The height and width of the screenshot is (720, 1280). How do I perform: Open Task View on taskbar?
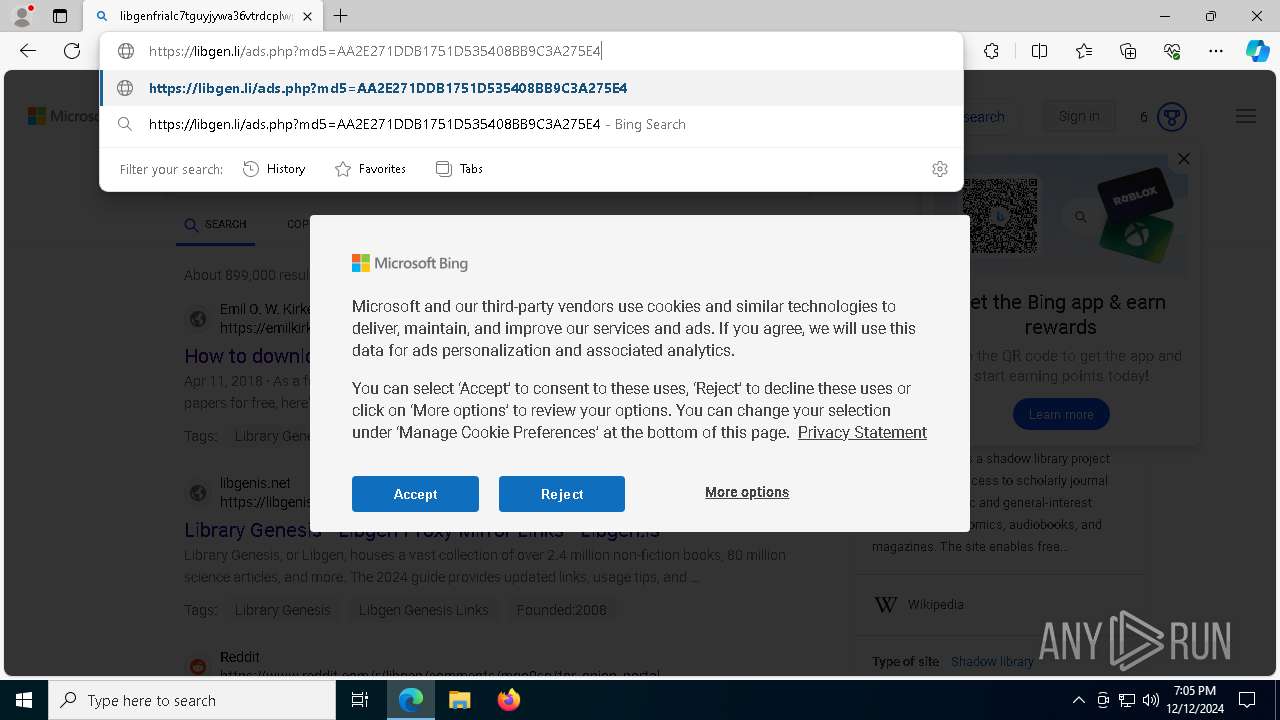point(360,700)
